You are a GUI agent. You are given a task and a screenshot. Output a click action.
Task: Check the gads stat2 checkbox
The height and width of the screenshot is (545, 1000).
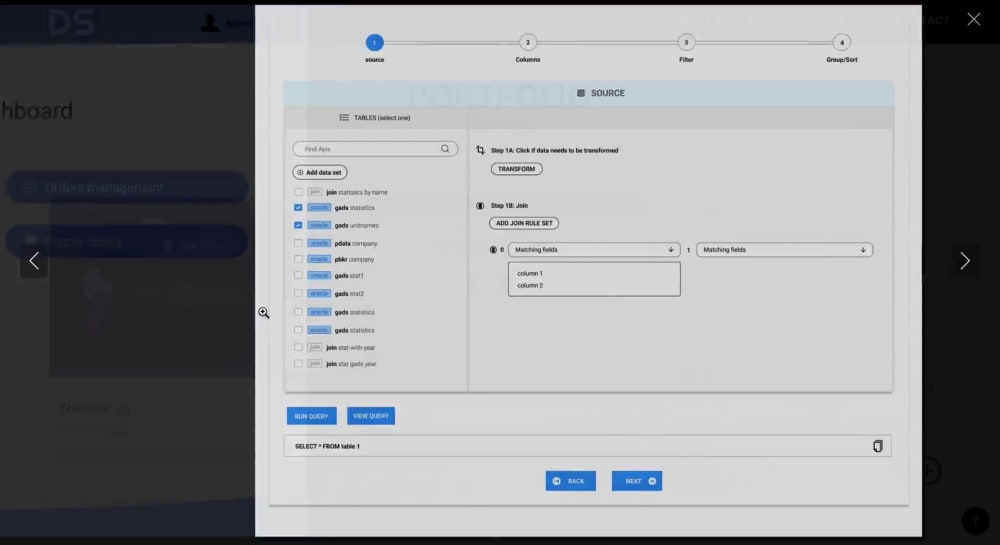click(298, 293)
